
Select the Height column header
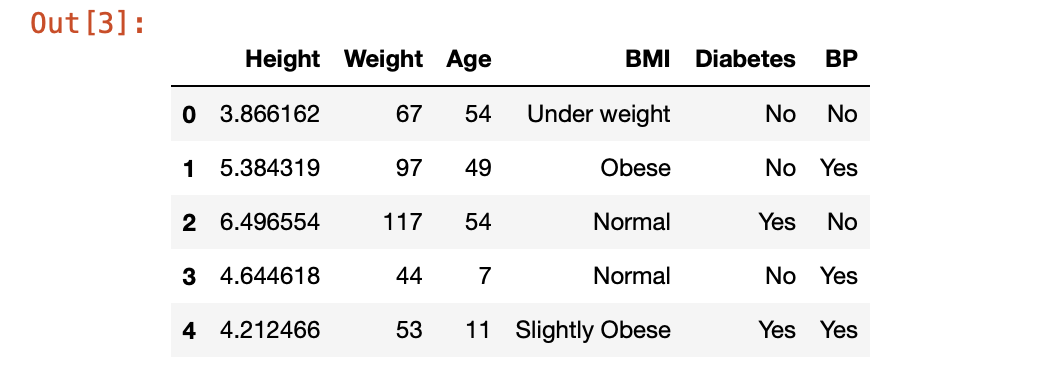pyautogui.click(x=282, y=60)
